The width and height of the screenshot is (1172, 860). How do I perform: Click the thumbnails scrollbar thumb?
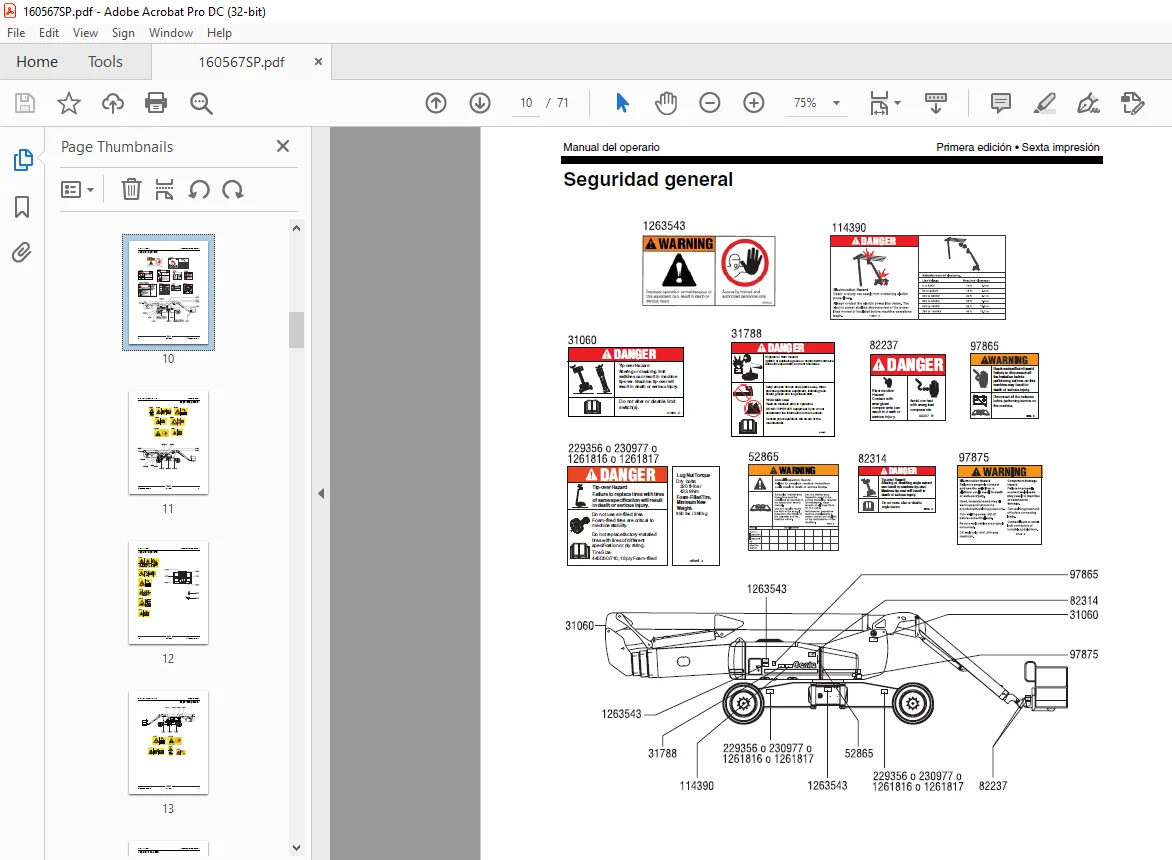(x=297, y=330)
